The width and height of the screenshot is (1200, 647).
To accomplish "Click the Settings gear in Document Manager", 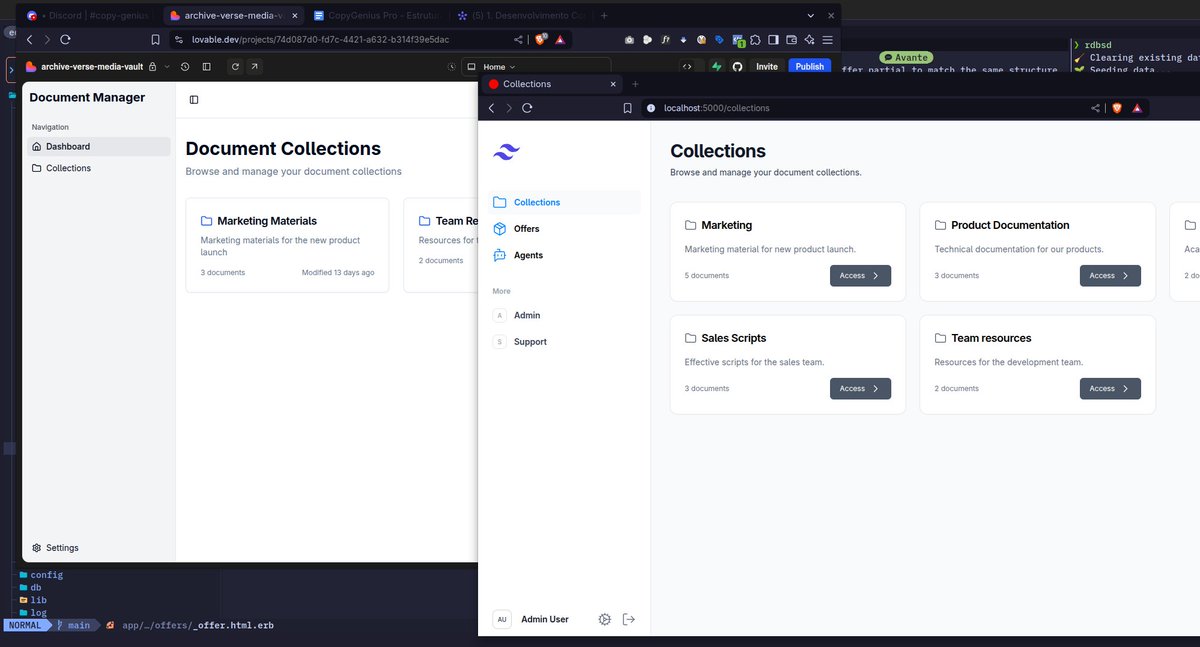I will (37, 548).
